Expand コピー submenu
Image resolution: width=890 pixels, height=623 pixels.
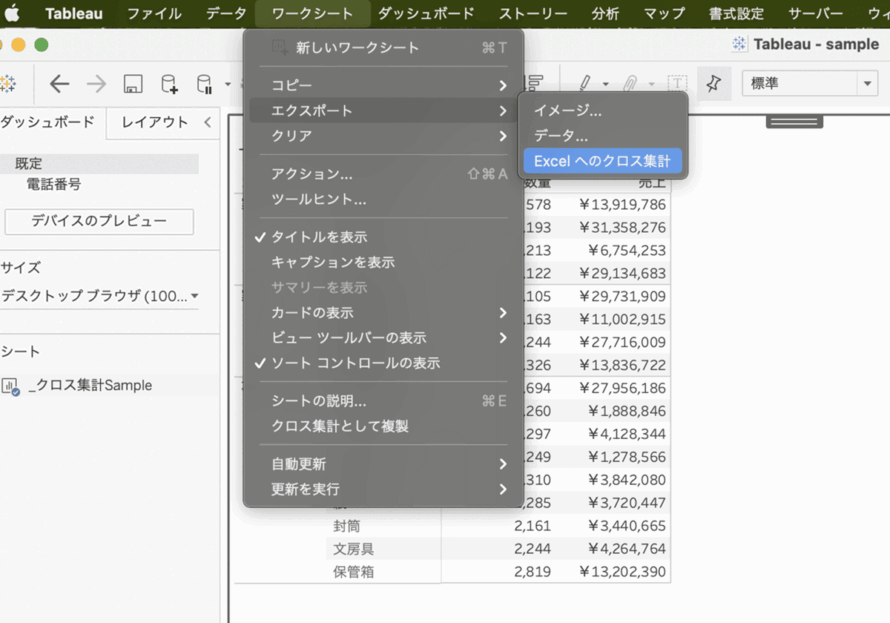(x=383, y=85)
